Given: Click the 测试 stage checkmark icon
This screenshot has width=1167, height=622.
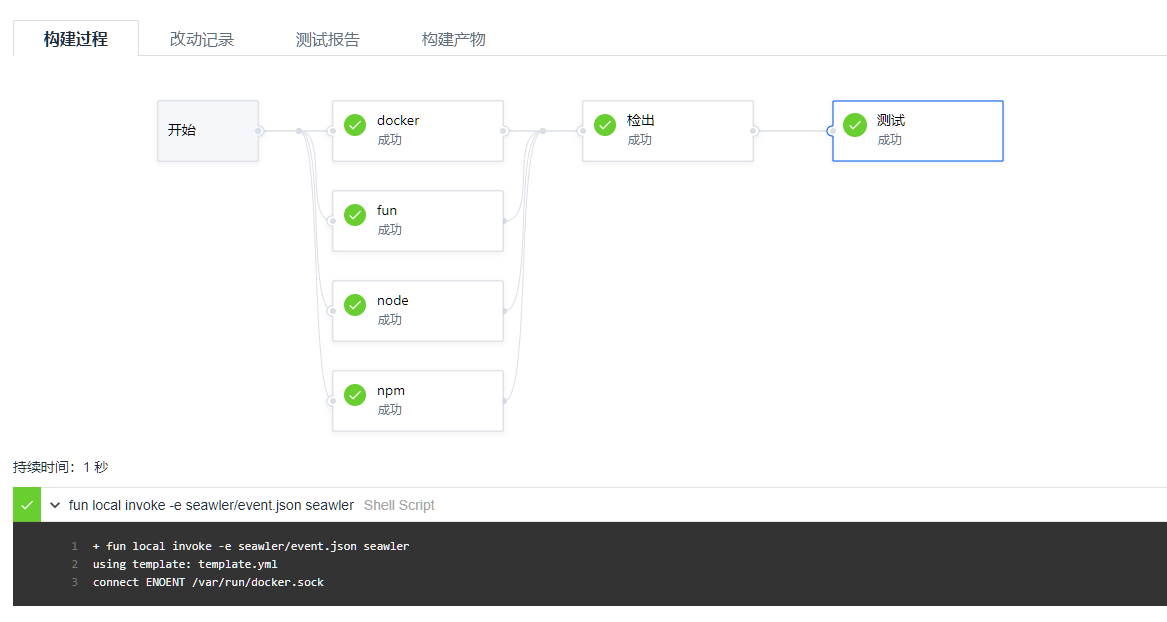Looking at the screenshot, I should [x=855, y=125].
